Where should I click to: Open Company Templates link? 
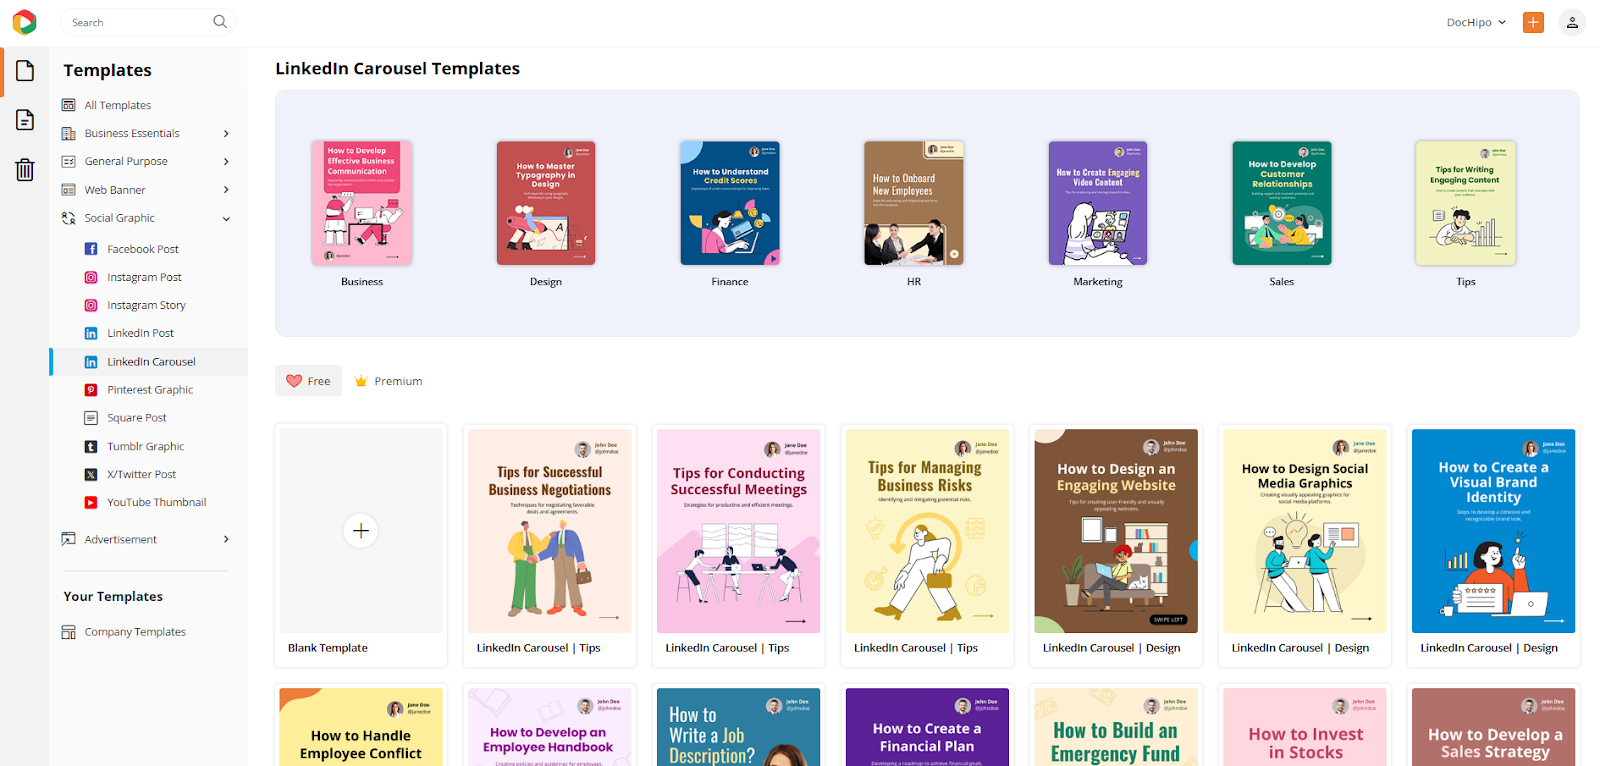[x=135, y=632]
